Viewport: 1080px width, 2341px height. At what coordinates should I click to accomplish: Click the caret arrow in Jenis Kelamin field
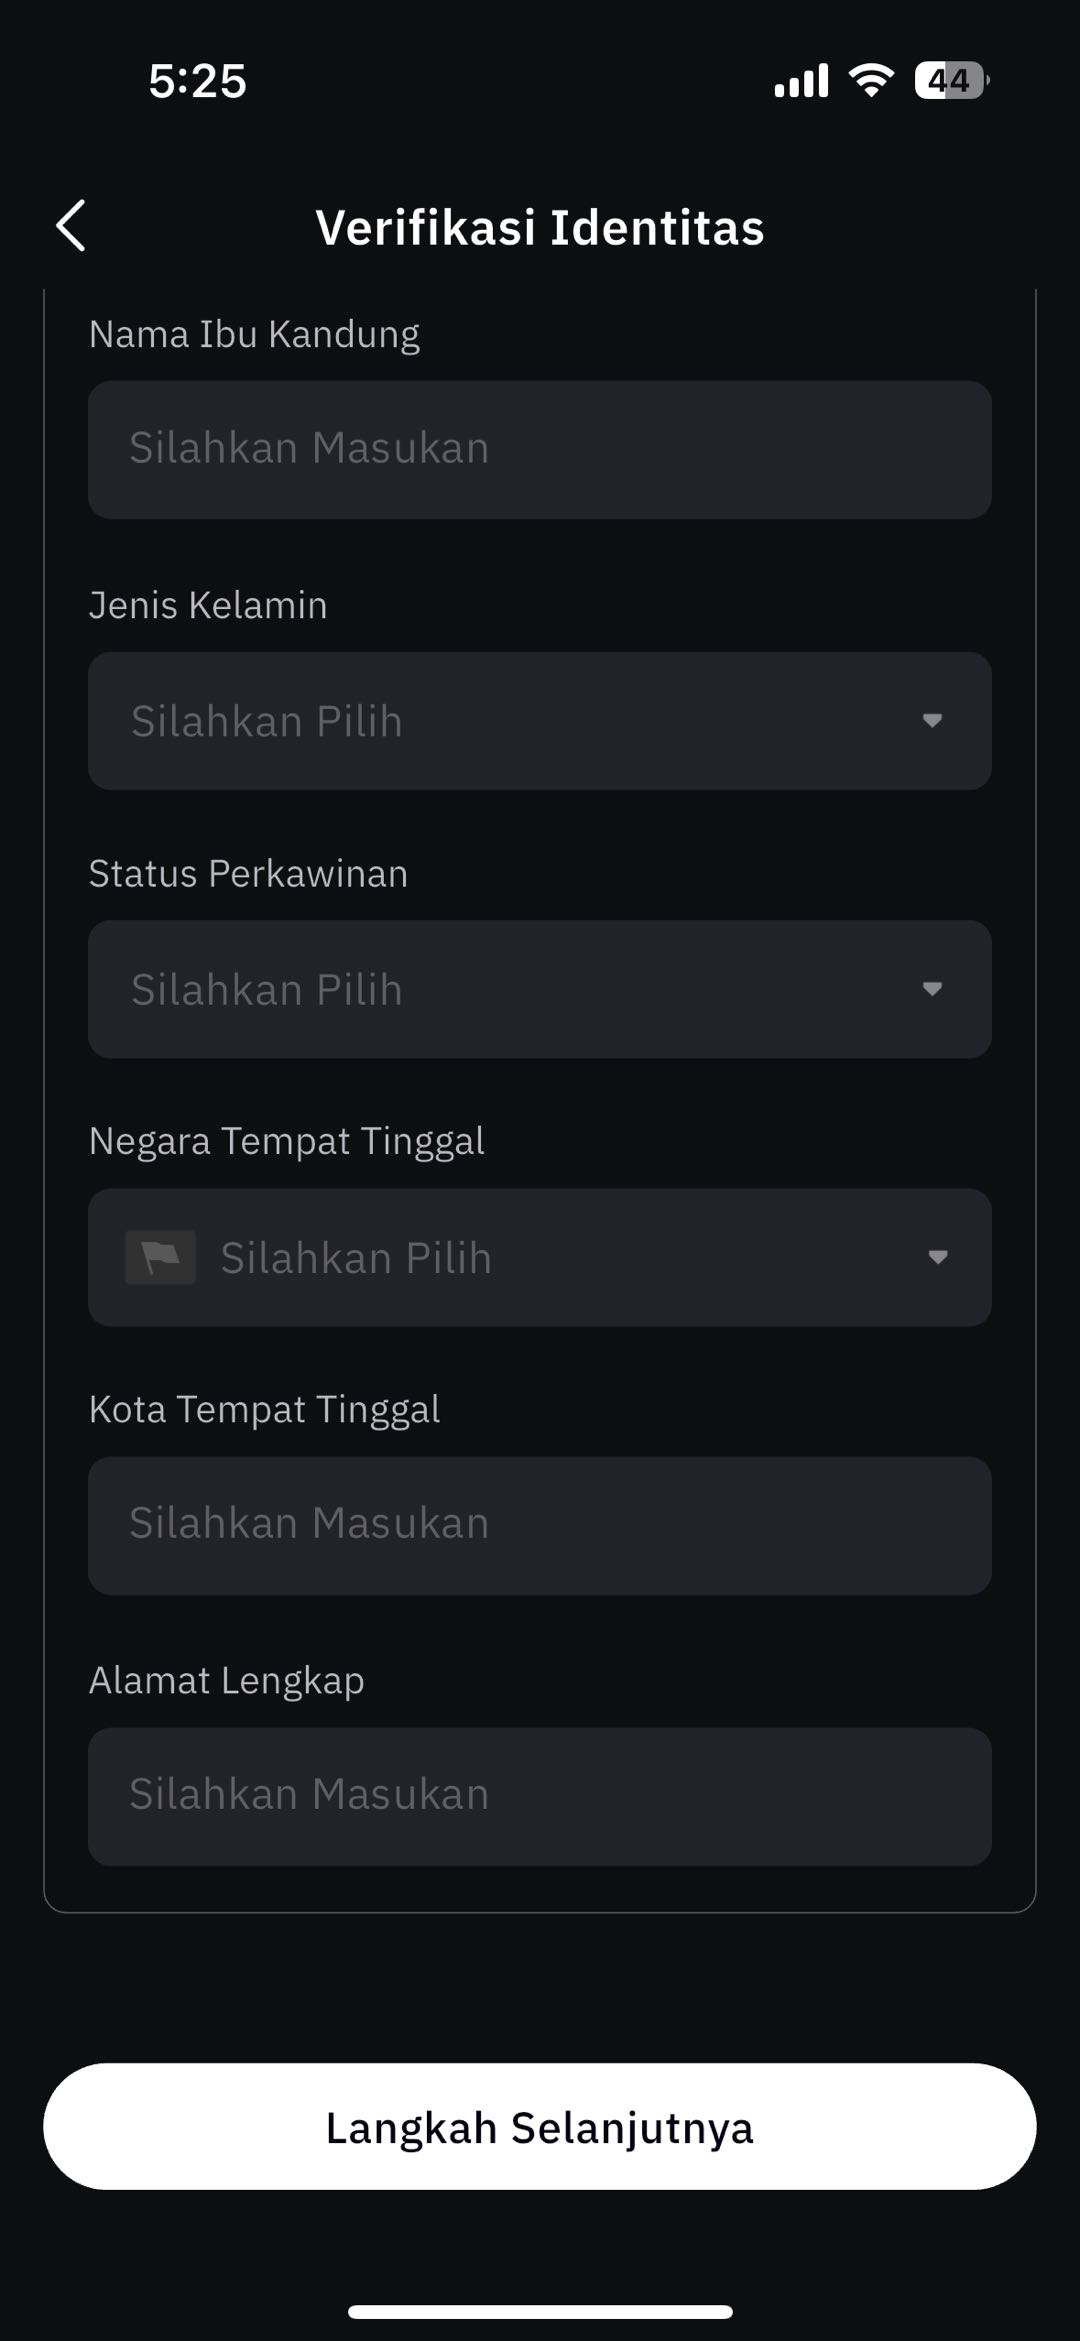point(932,721)
